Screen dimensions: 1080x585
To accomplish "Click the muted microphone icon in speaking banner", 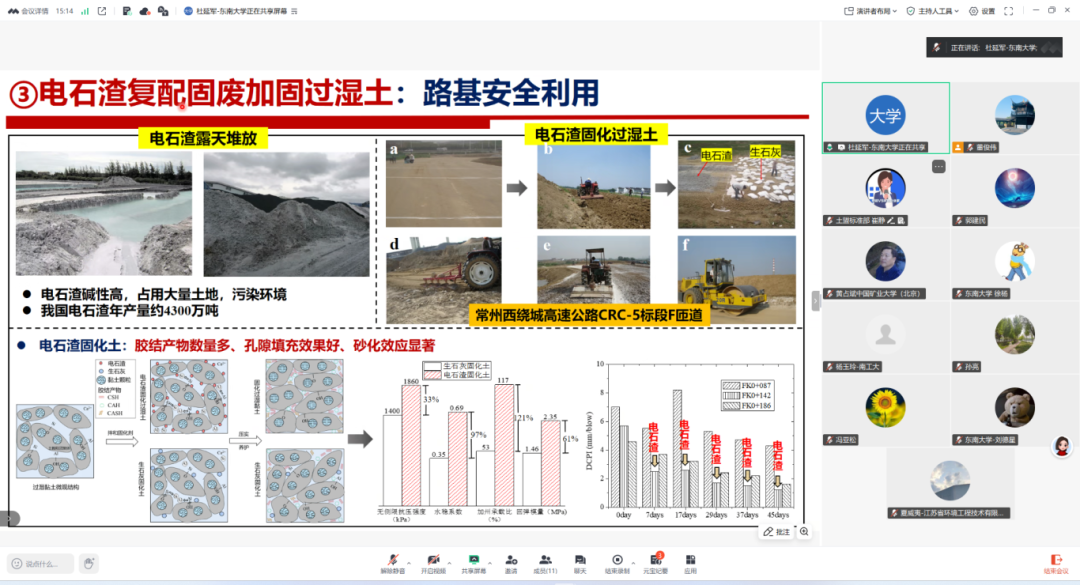I will tap(936, 48).
